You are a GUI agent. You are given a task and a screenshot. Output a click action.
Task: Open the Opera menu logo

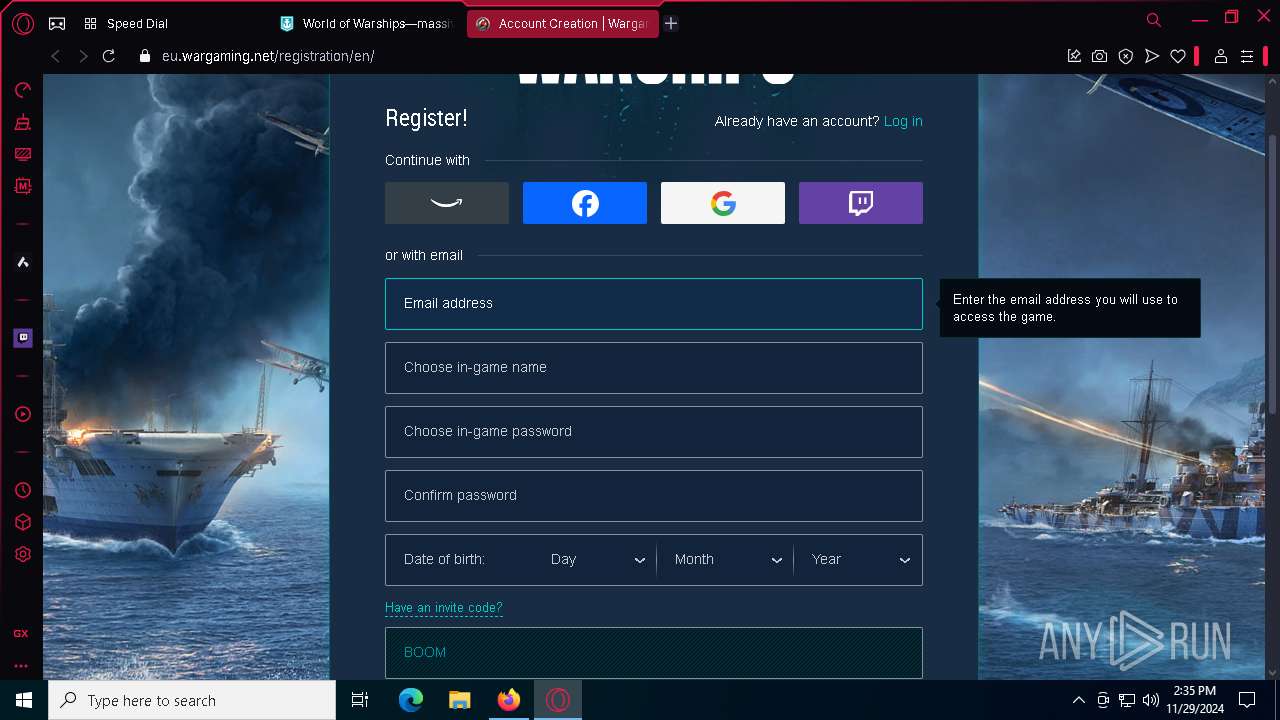(22, 23)
